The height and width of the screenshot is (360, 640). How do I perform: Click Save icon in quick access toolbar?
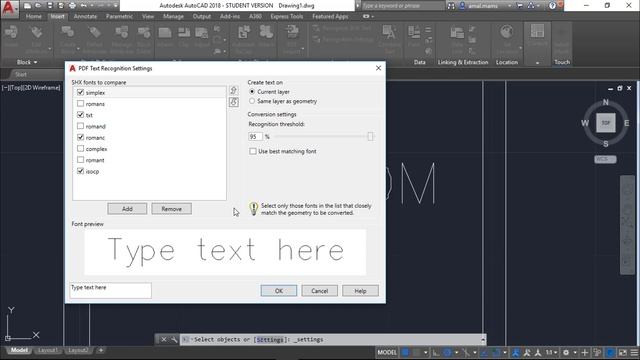[x=49, y=6]
